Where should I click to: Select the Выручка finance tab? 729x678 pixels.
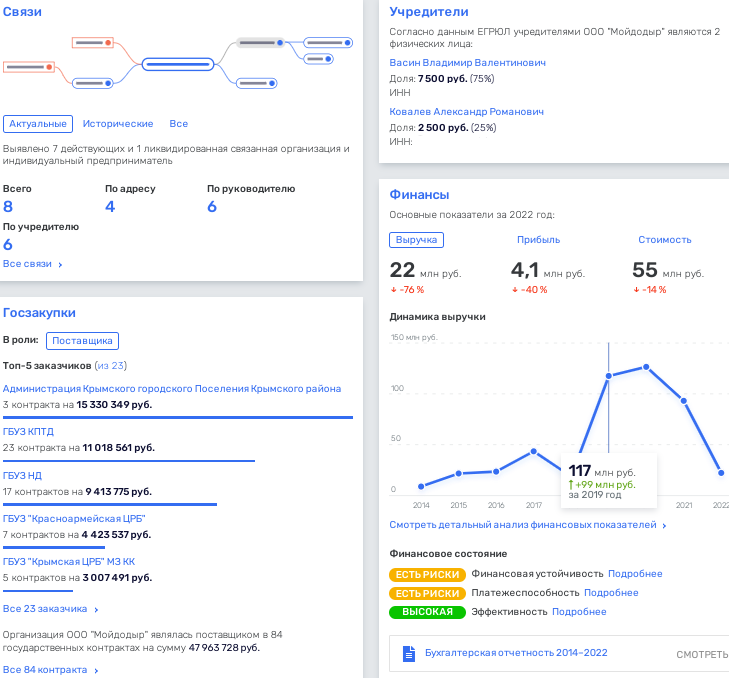pos(416,240)
